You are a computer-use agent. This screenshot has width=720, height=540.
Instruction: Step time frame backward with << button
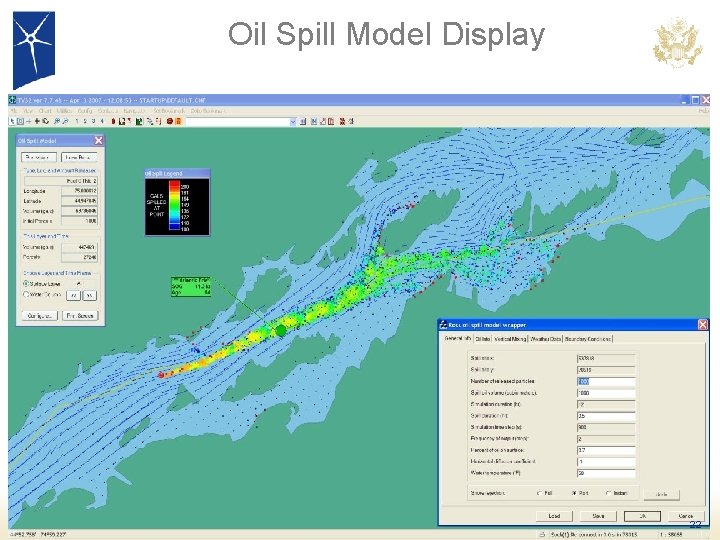tap(73, 295)
